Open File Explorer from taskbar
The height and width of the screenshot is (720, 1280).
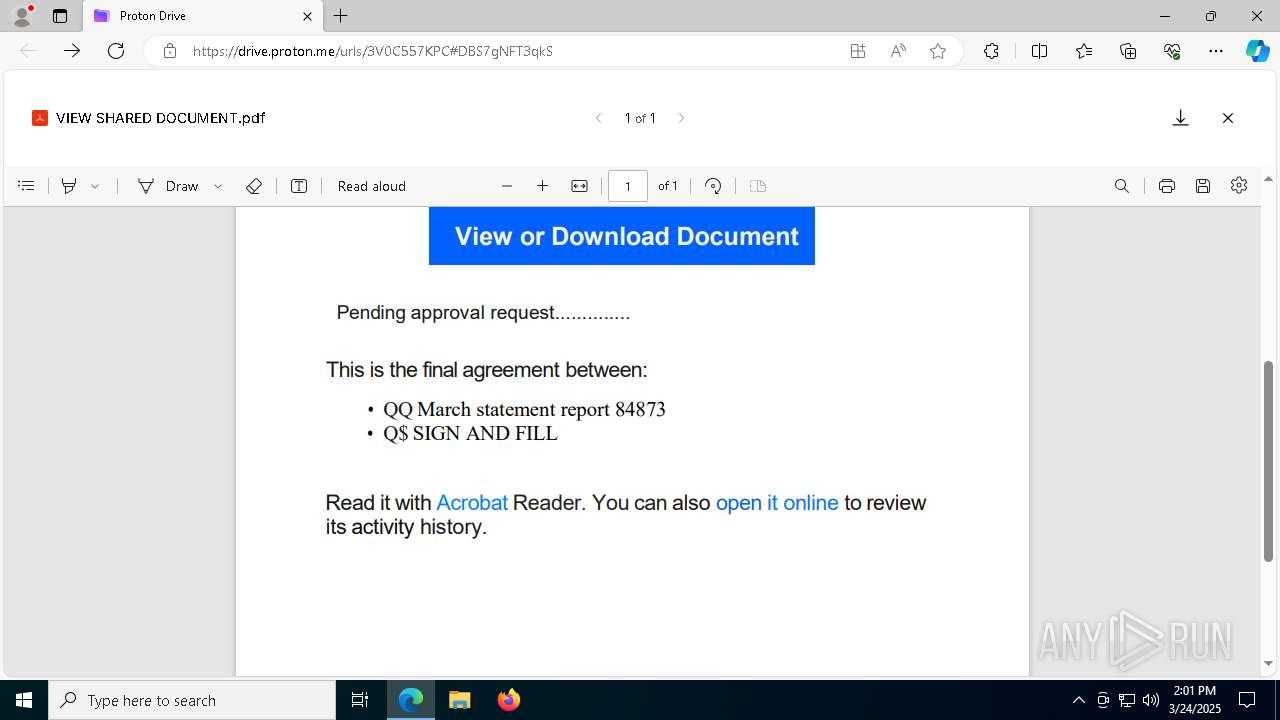(x=459, y=700)
